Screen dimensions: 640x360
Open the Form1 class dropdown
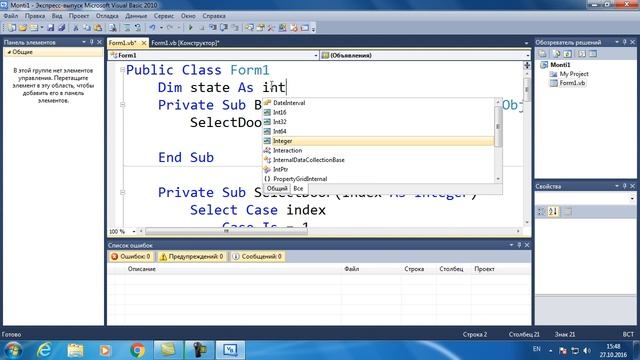coord(316,56)
